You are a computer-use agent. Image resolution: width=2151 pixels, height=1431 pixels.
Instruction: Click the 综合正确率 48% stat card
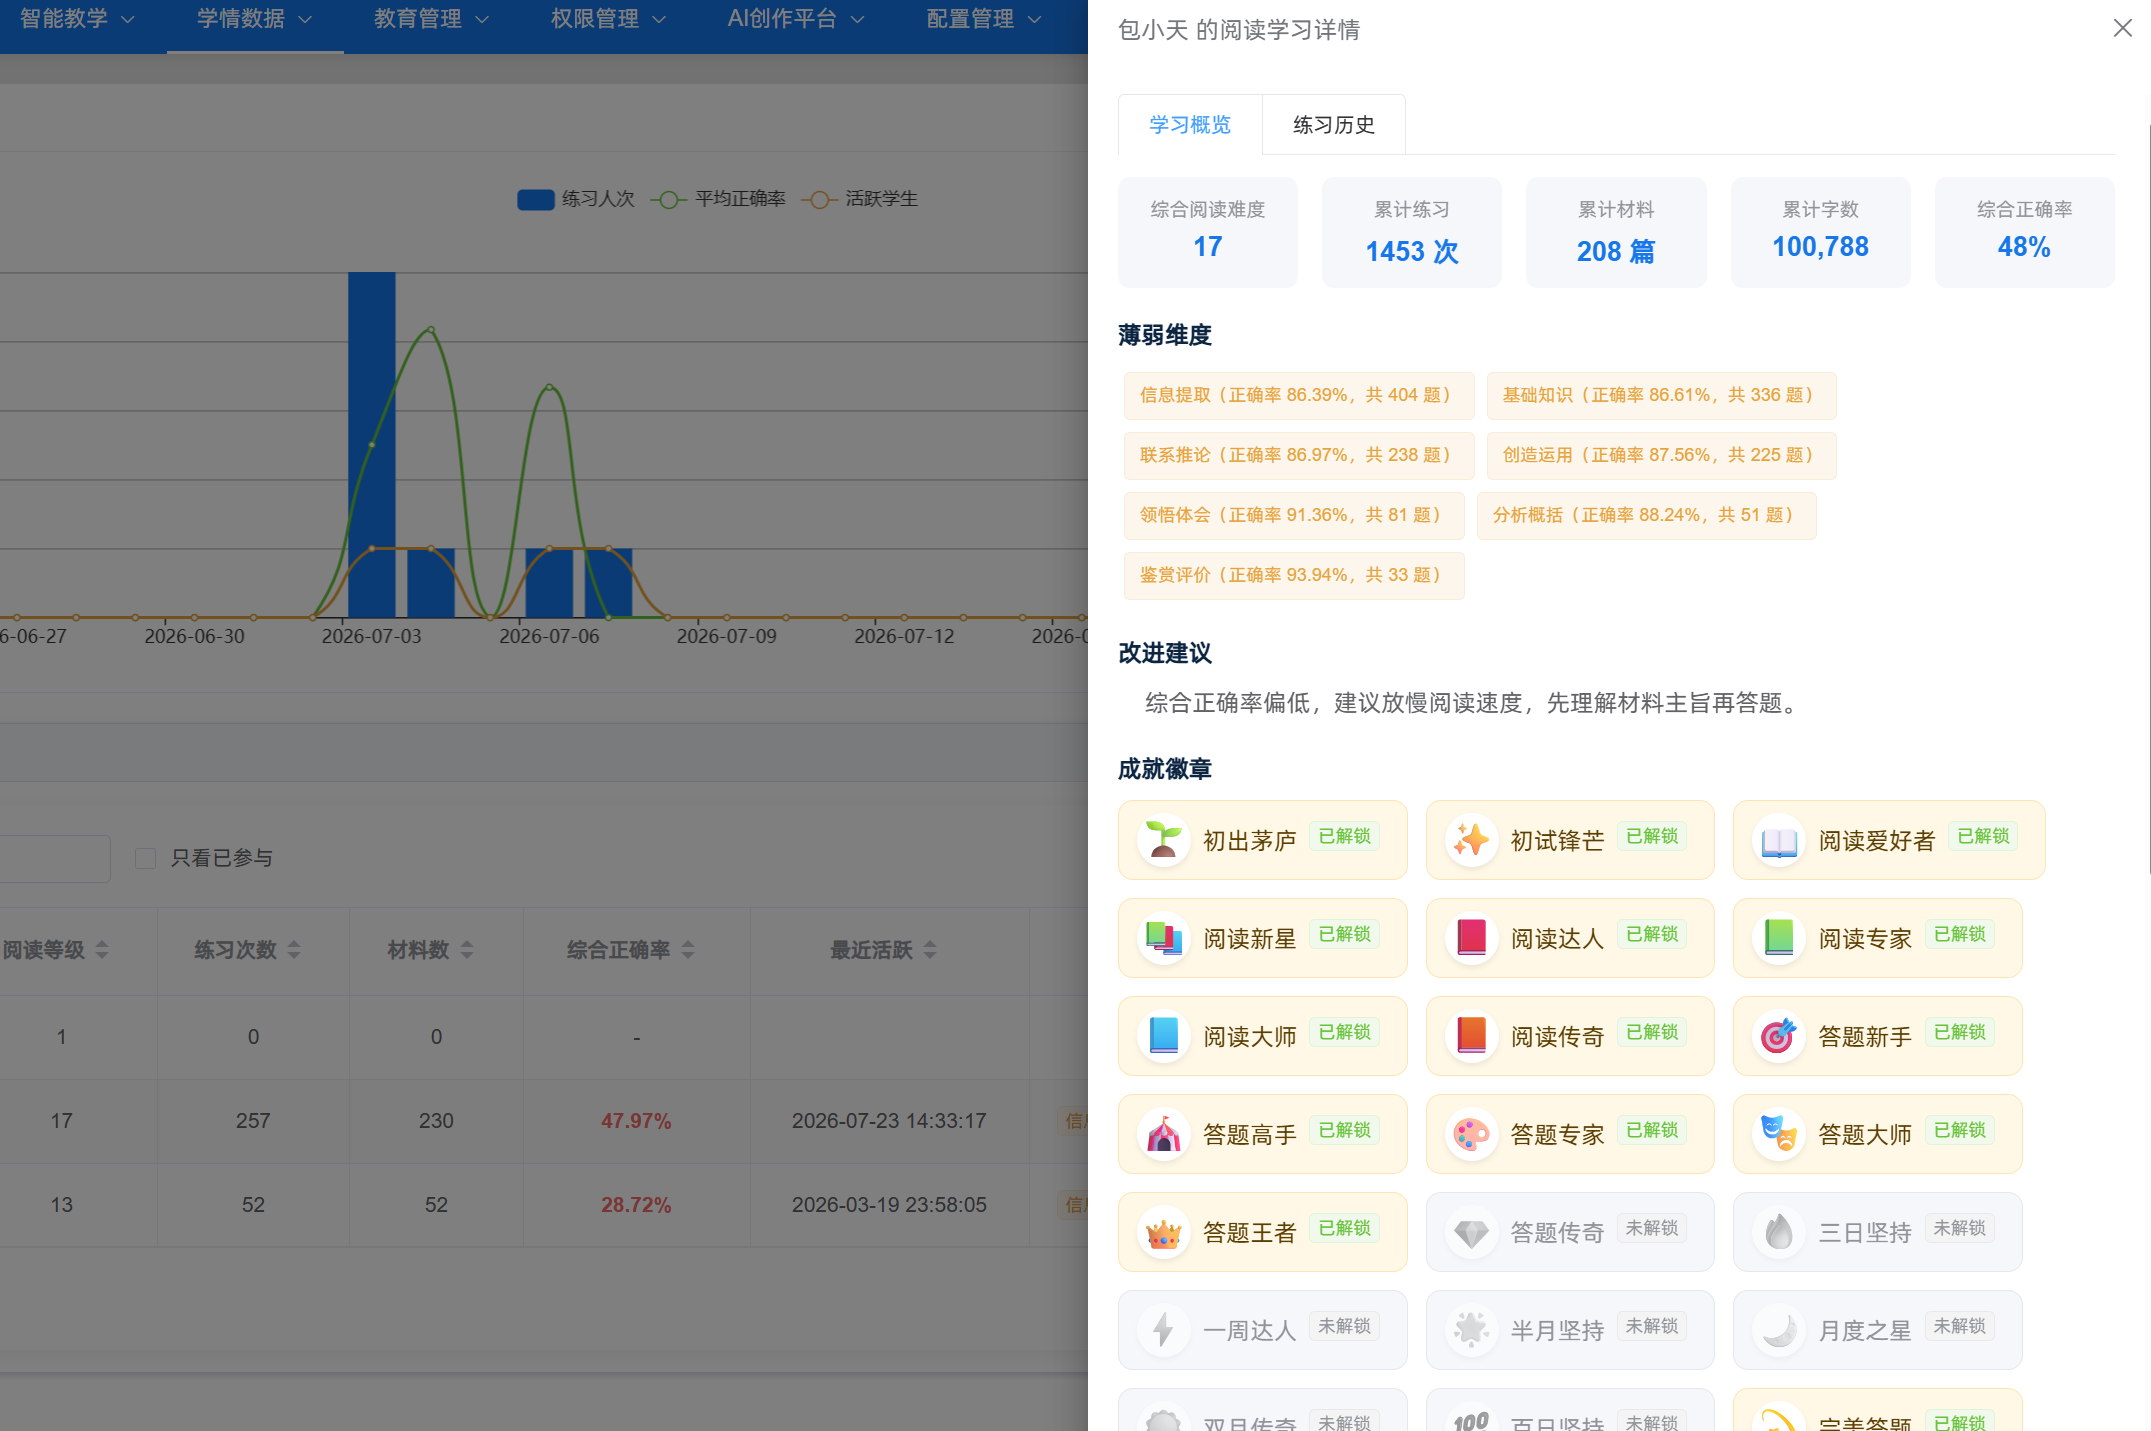tap(2024, 232)
